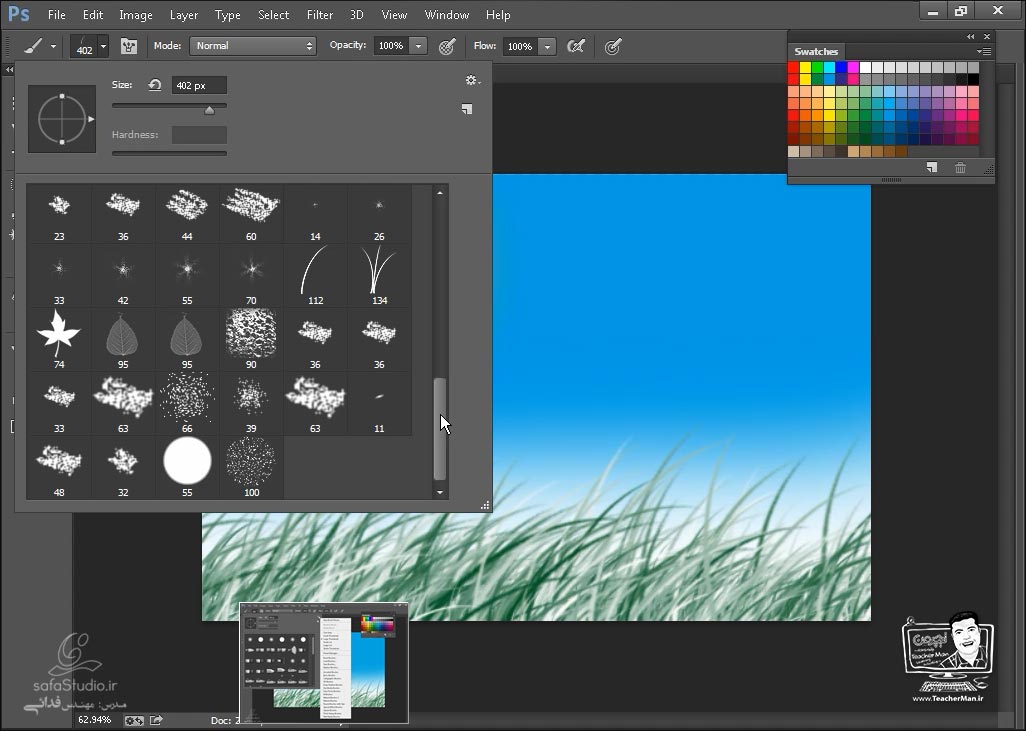Pick the red swatch in first row

pos(794,67)
